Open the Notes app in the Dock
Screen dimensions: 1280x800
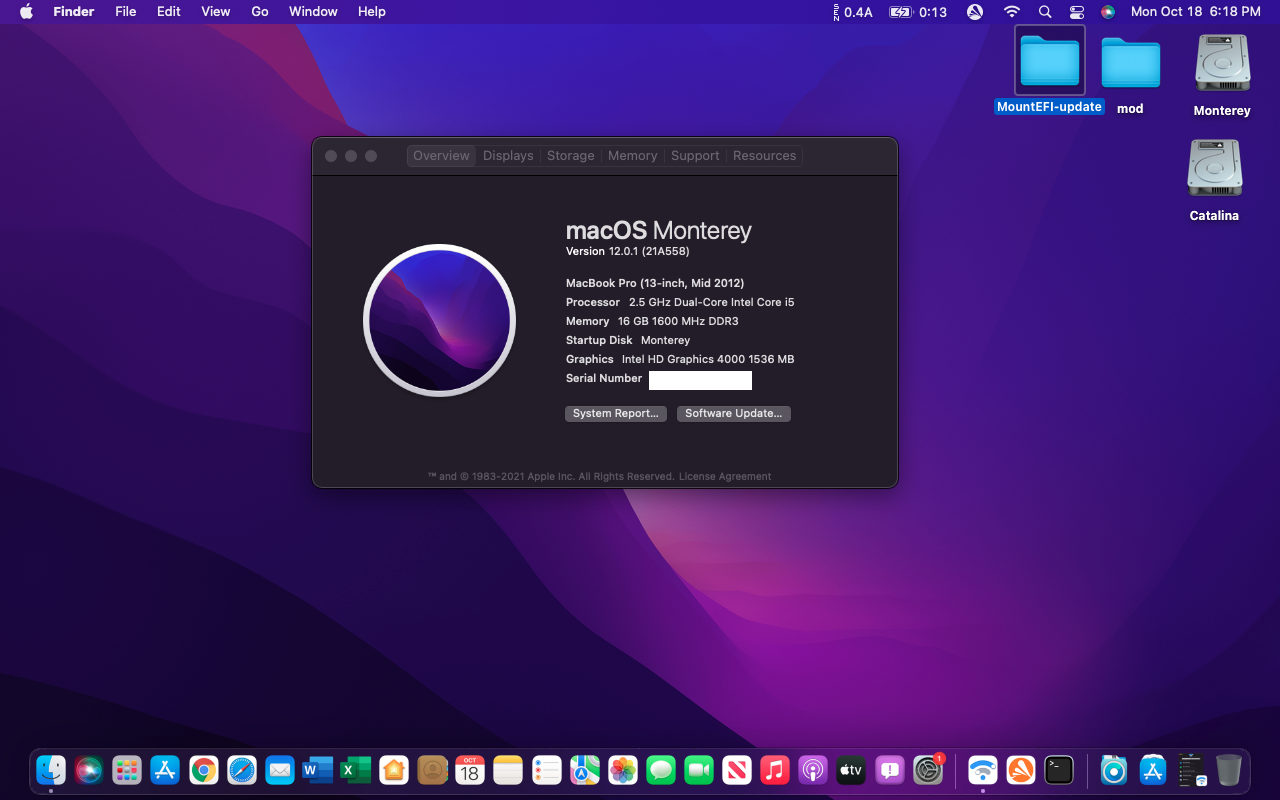tap(508, 770)
